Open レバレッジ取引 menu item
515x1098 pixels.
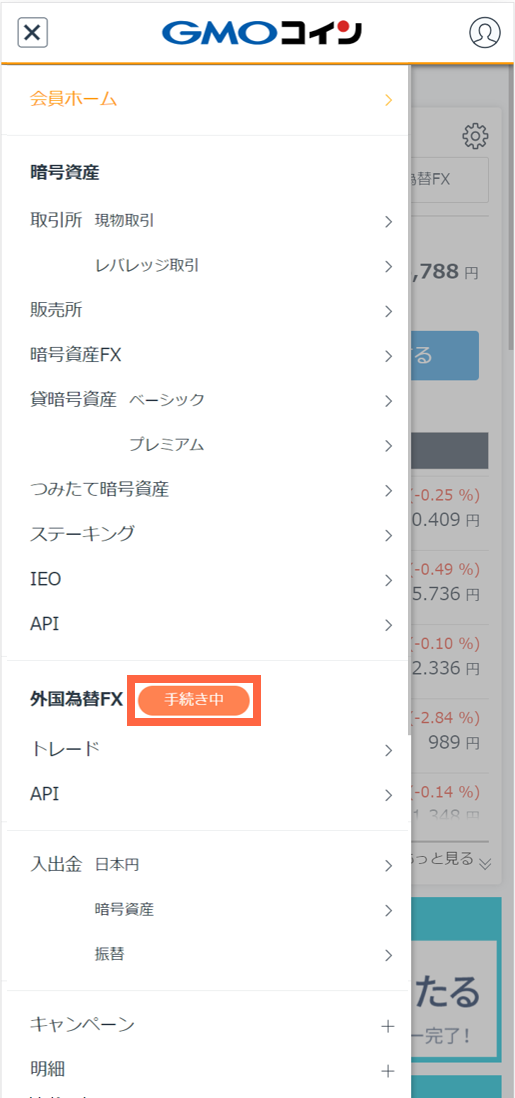206,266
